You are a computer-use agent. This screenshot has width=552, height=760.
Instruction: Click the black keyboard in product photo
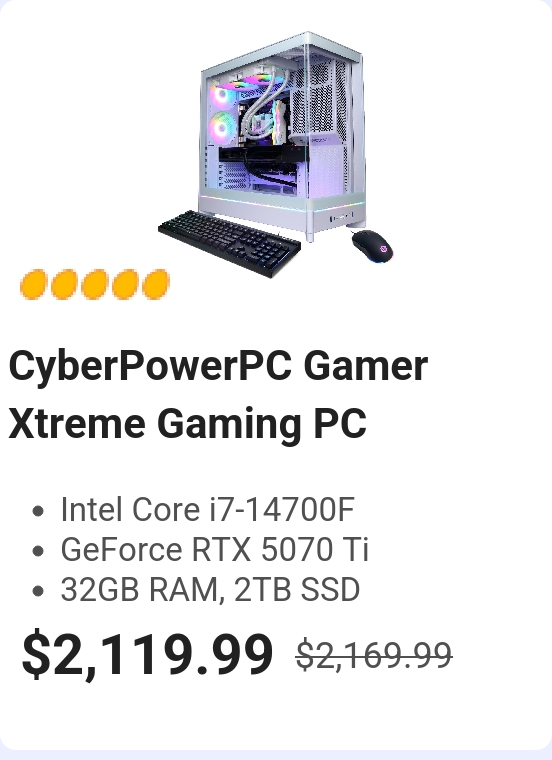[x=230, y=243]
